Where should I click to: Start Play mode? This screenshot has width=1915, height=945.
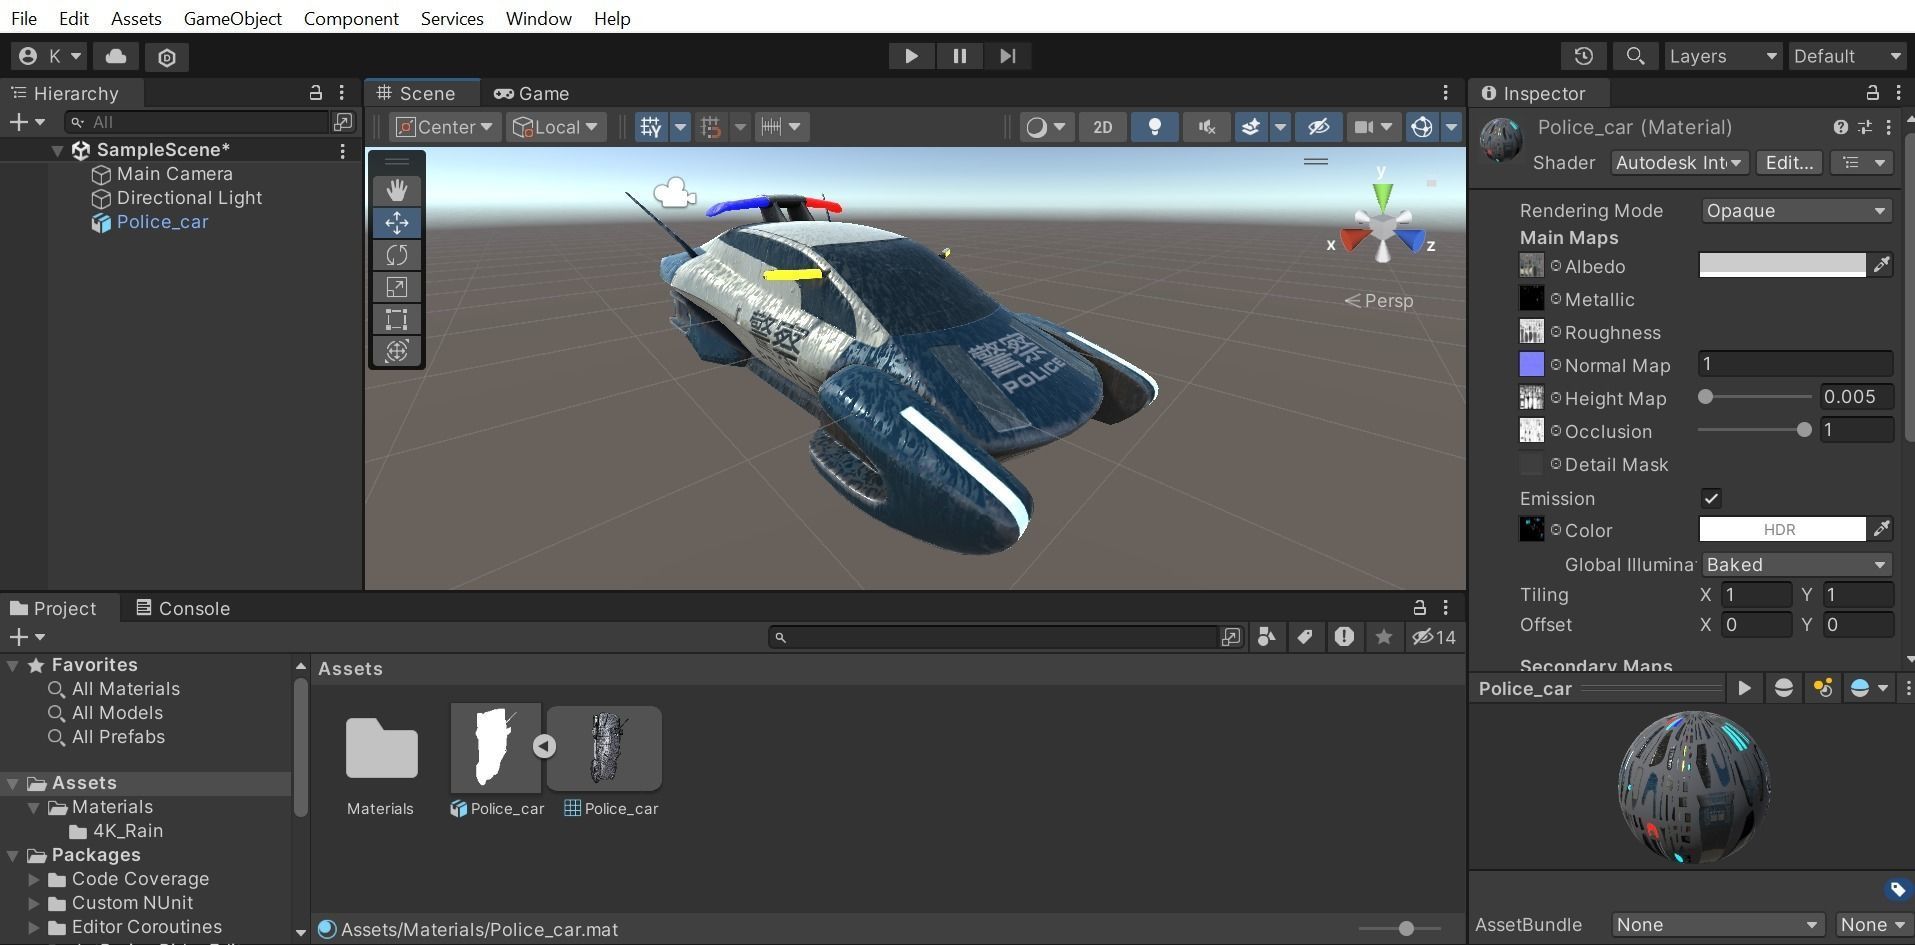pyautogui.click(x=911, y=56)
